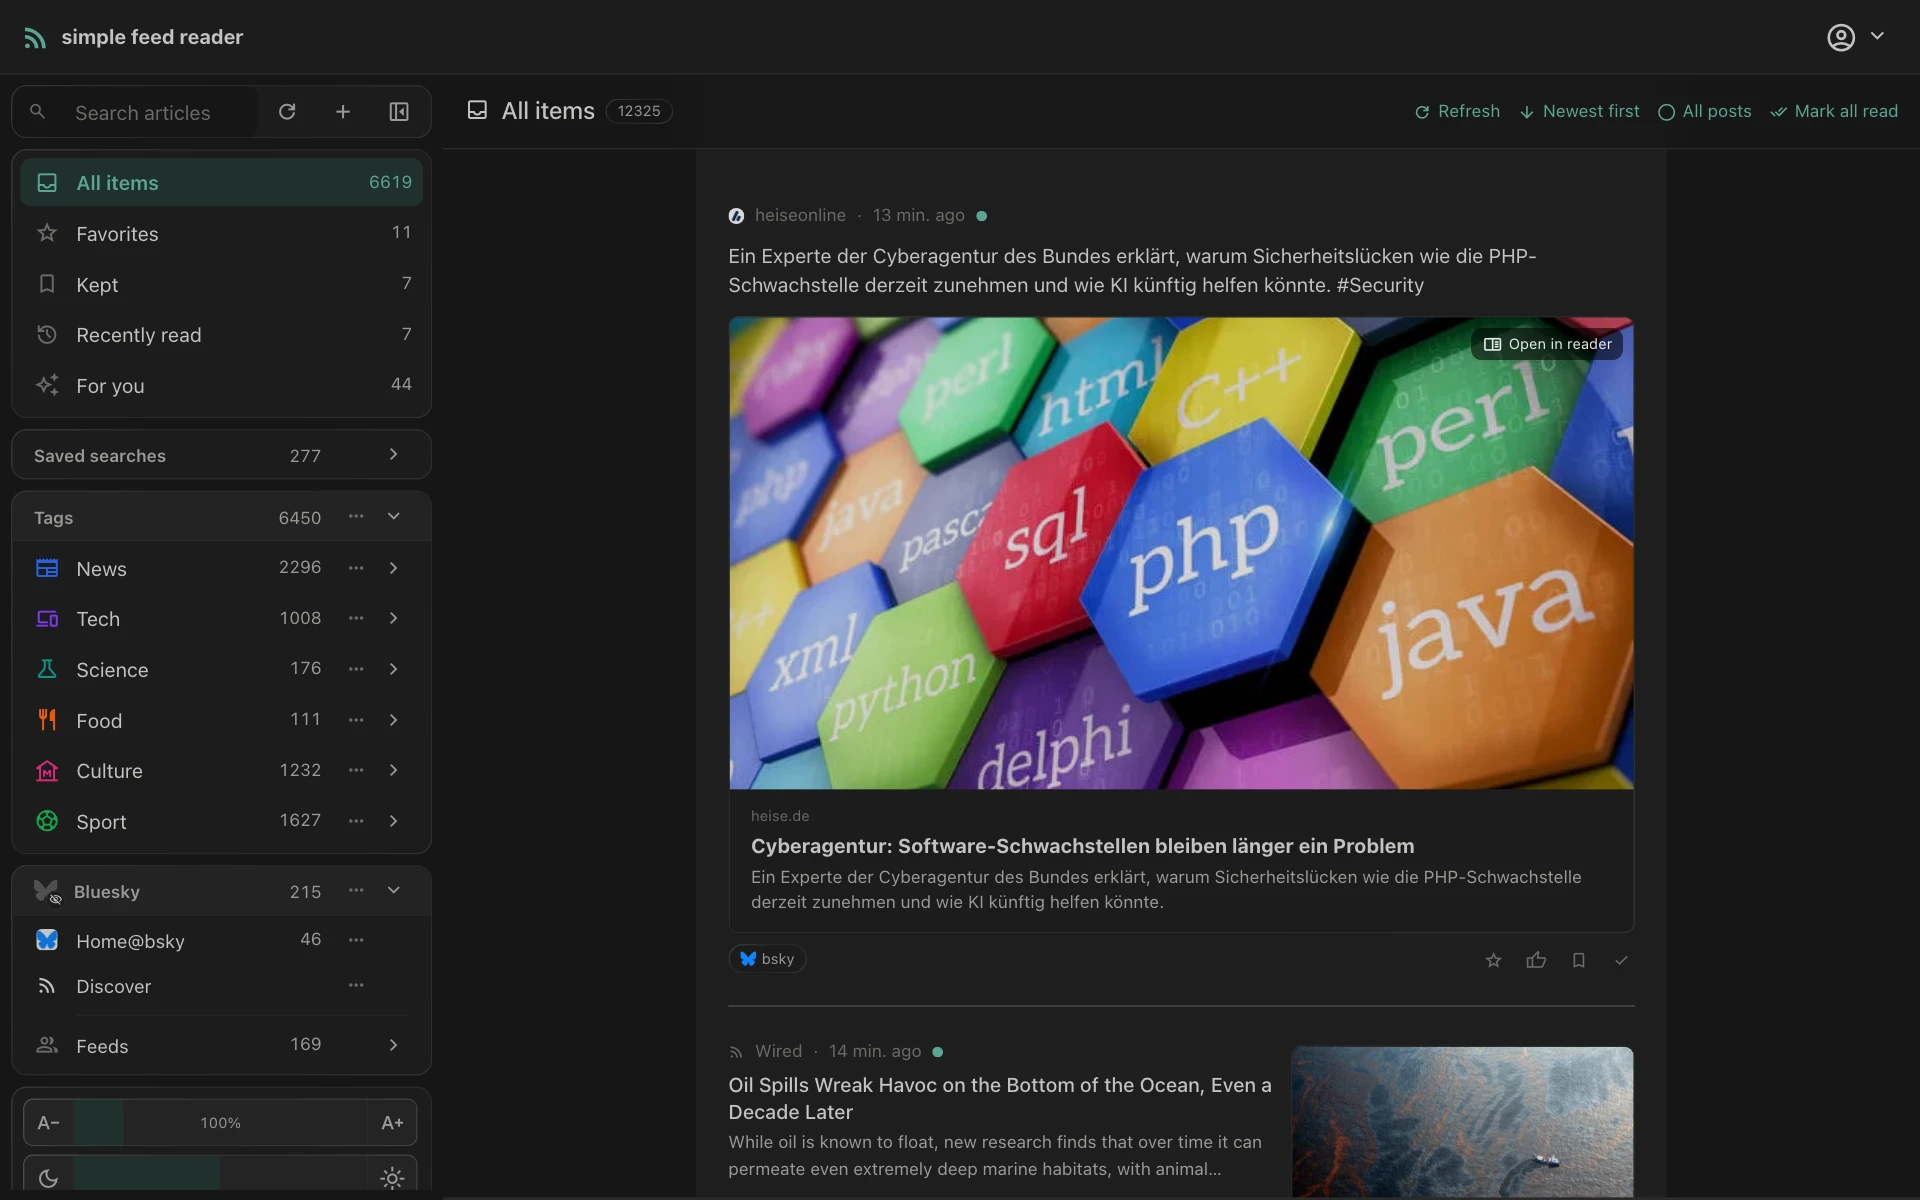Open Bluesky section more options
The width and height of the screenshot is (1920, 1200).
[x=356, y=891]
